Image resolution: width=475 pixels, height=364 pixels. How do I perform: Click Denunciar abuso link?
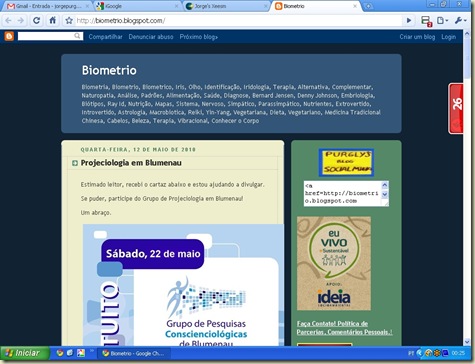151,37
